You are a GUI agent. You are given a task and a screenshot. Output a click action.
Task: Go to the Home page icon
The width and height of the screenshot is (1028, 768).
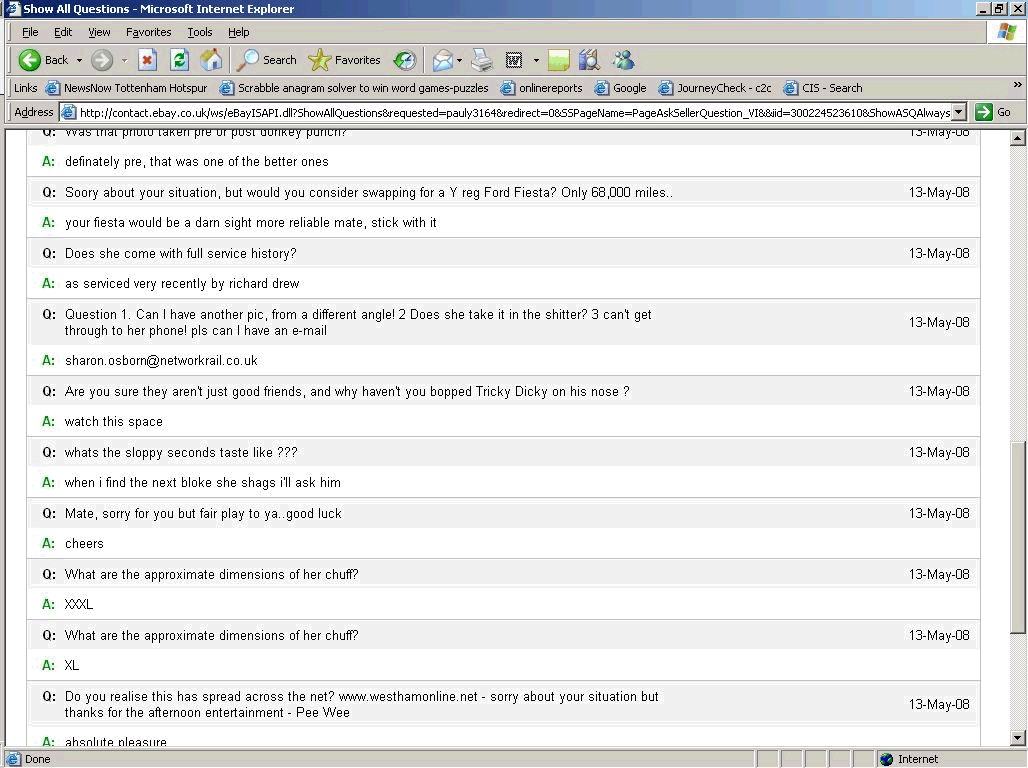pos(211,60)
